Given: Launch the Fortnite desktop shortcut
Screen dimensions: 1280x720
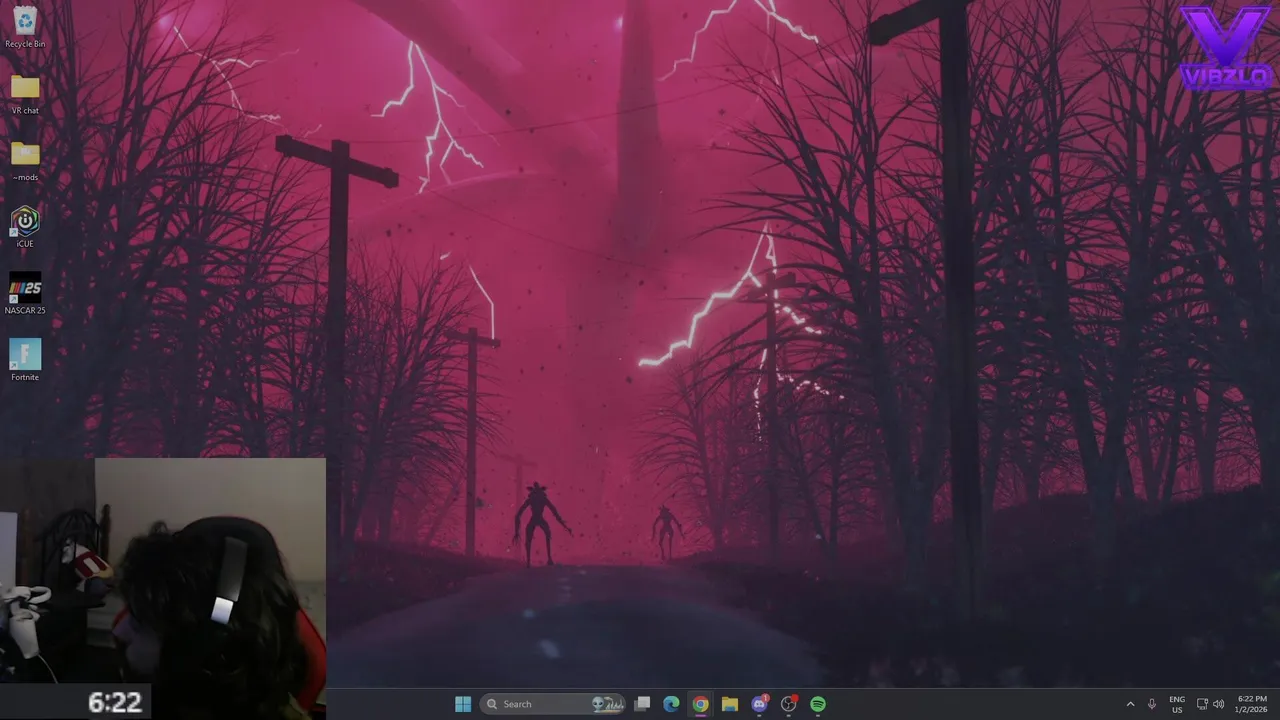Looking at the screenshot, I should coord(25,360).
